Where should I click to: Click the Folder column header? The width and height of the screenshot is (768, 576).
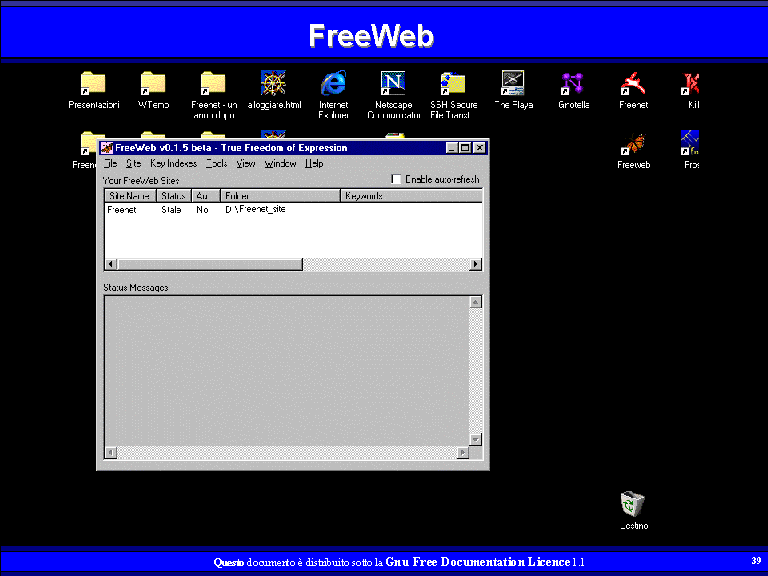click(280, 196)
